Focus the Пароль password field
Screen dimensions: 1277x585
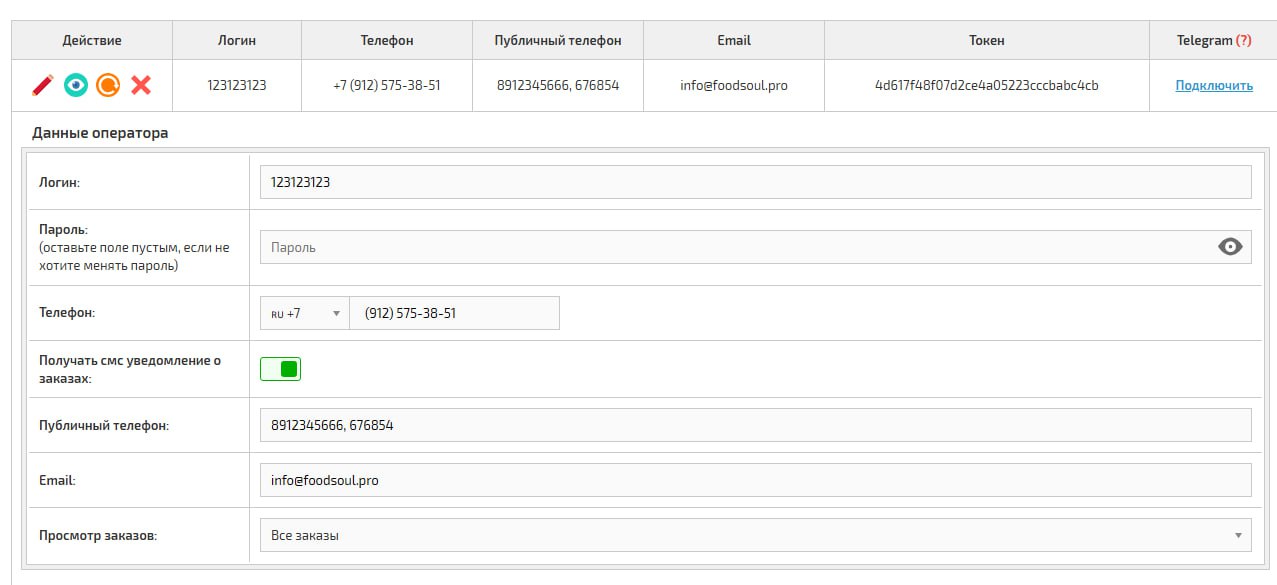point(735,247)
